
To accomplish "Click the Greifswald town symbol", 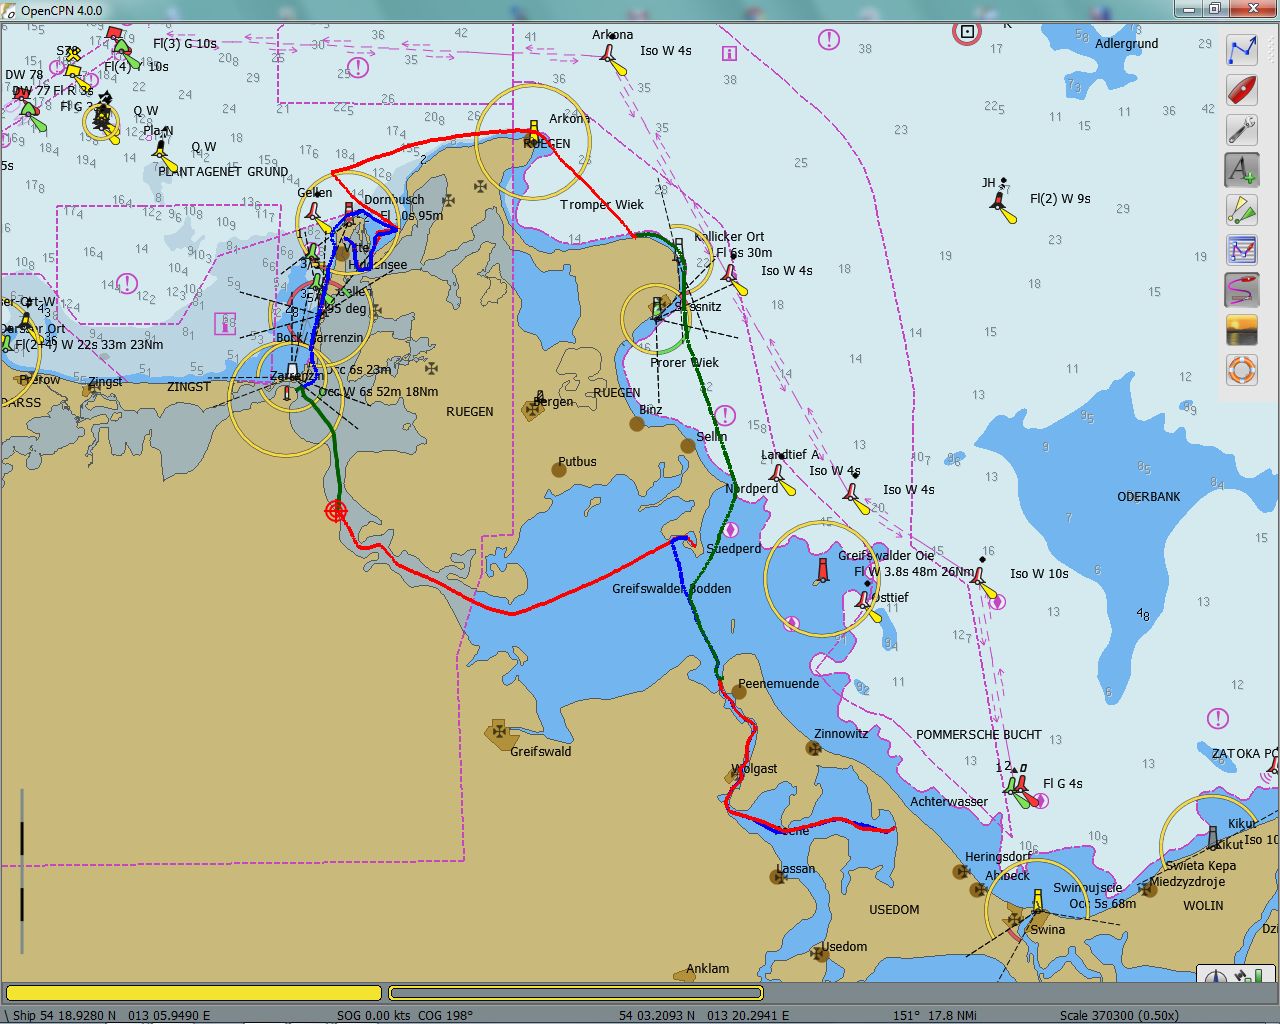I will pyautogui.click(x=497, y=732).
